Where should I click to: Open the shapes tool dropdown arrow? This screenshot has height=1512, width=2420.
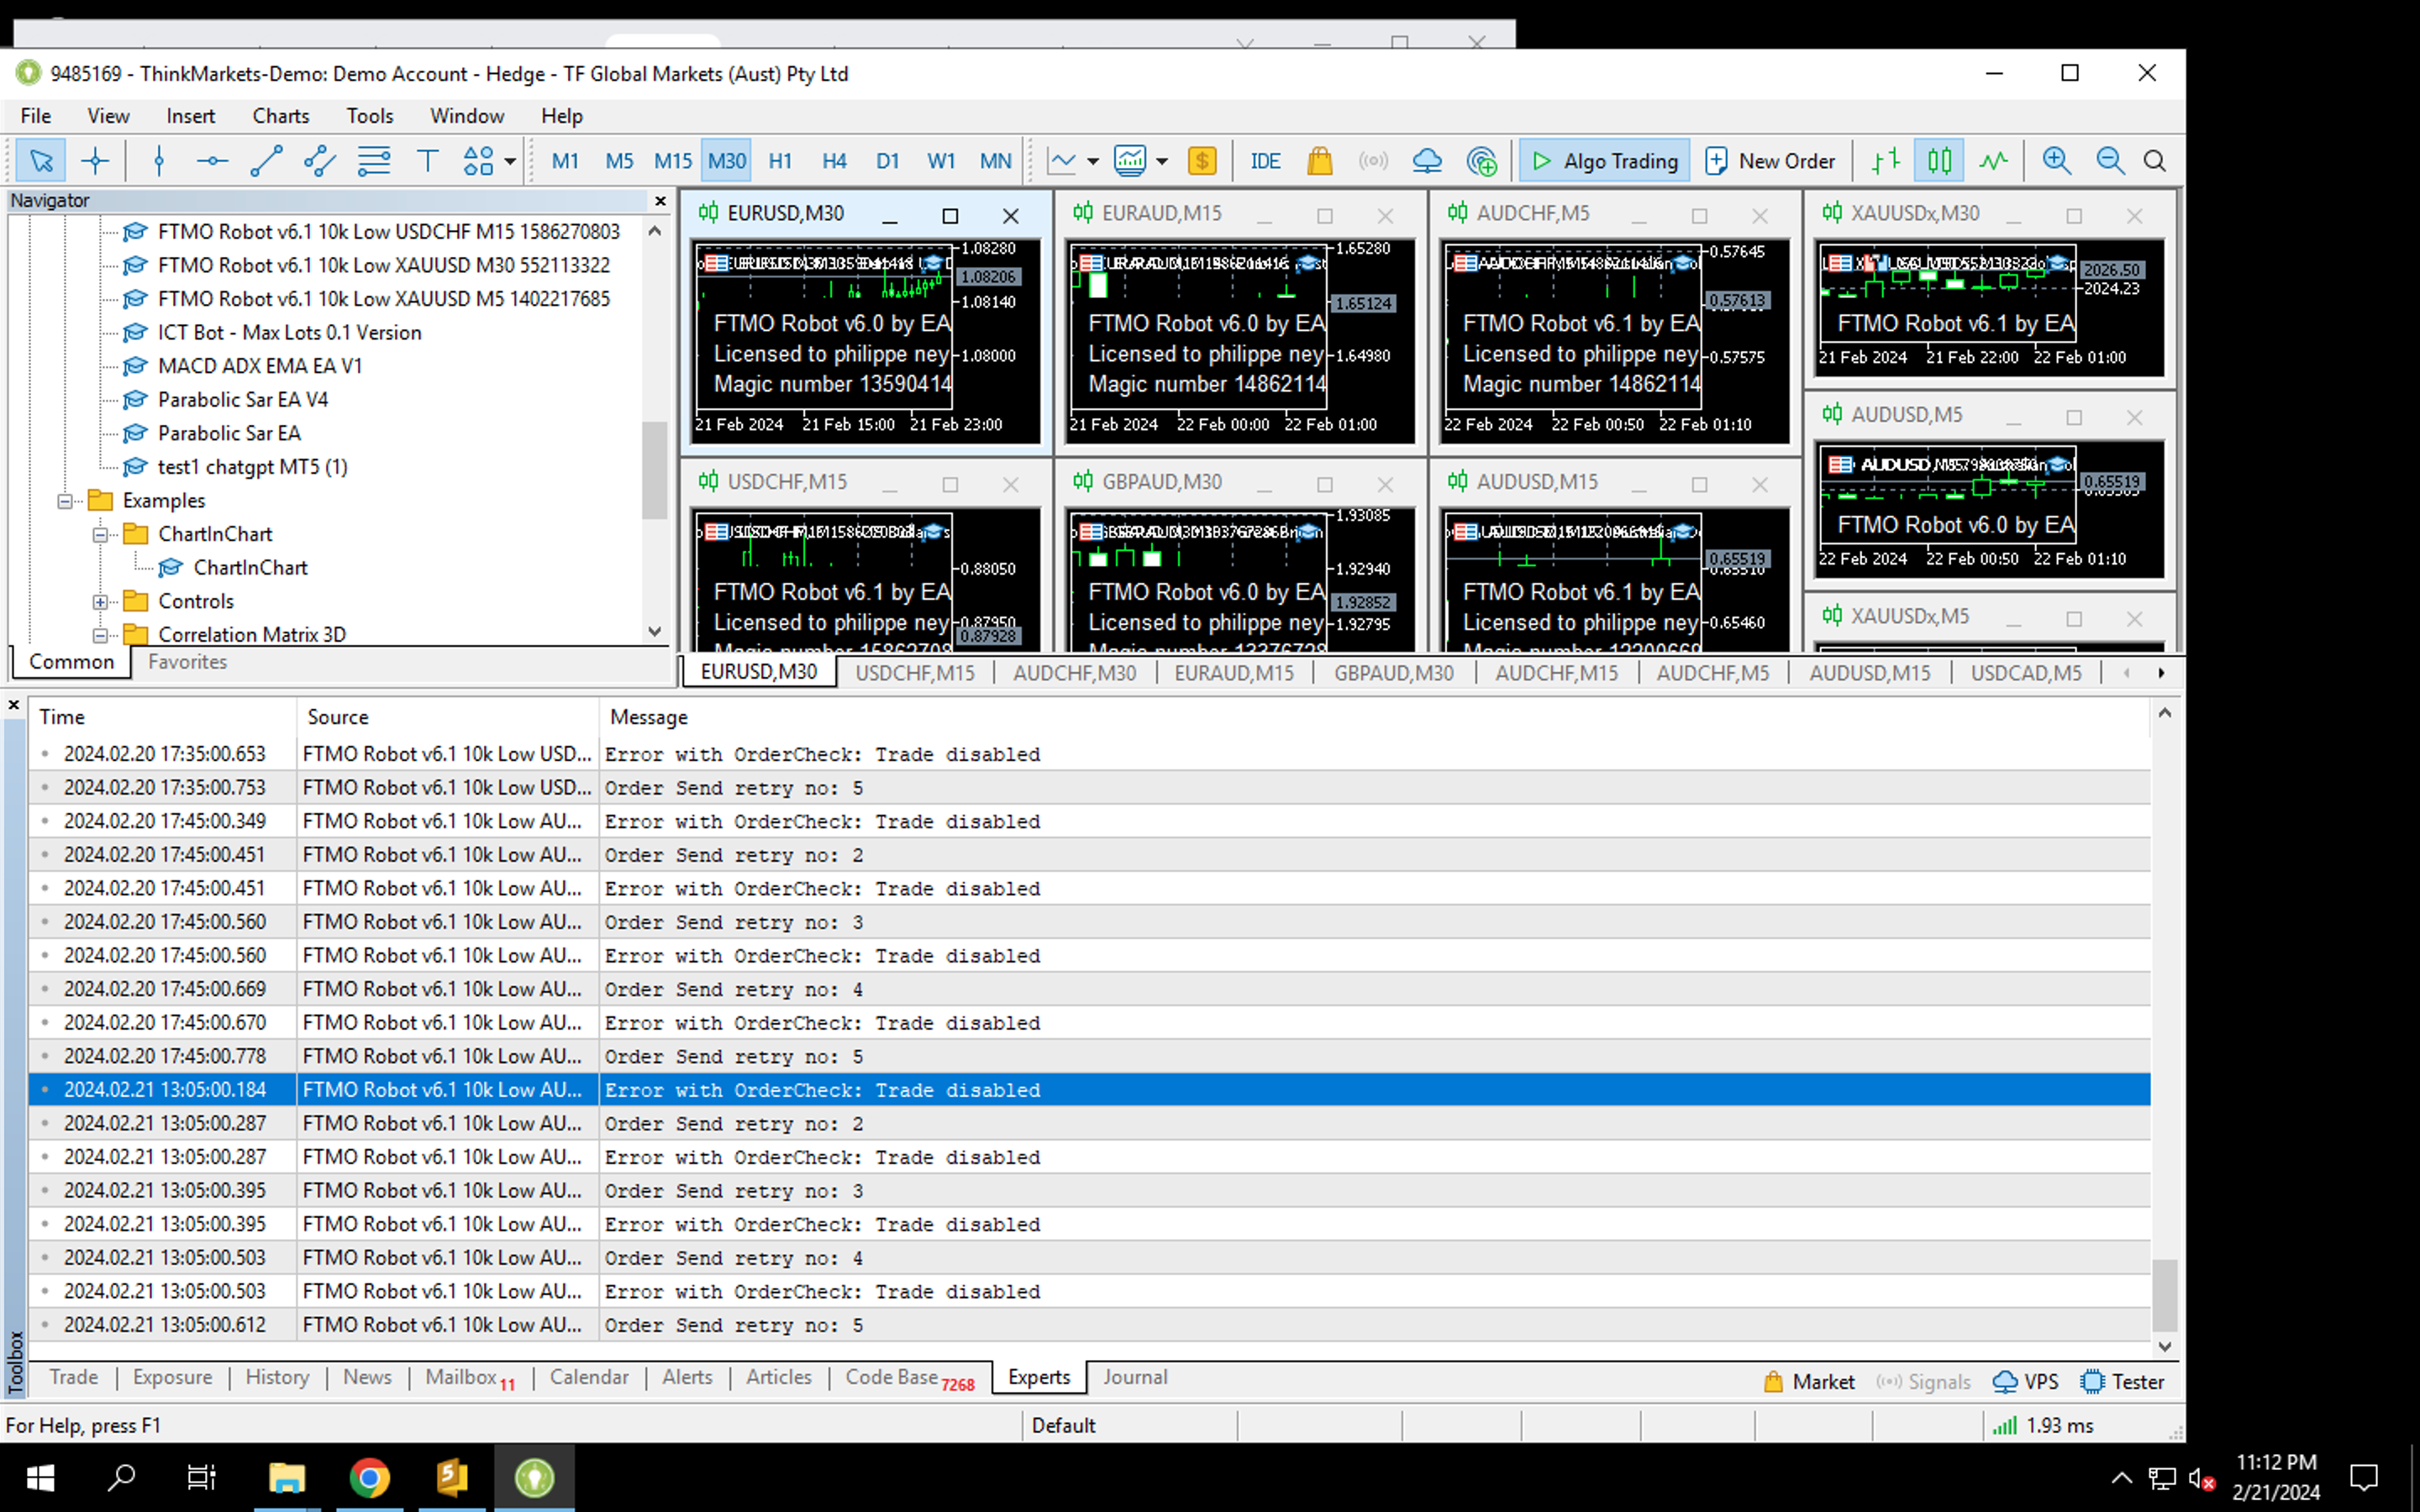click(x=510, y=161)
